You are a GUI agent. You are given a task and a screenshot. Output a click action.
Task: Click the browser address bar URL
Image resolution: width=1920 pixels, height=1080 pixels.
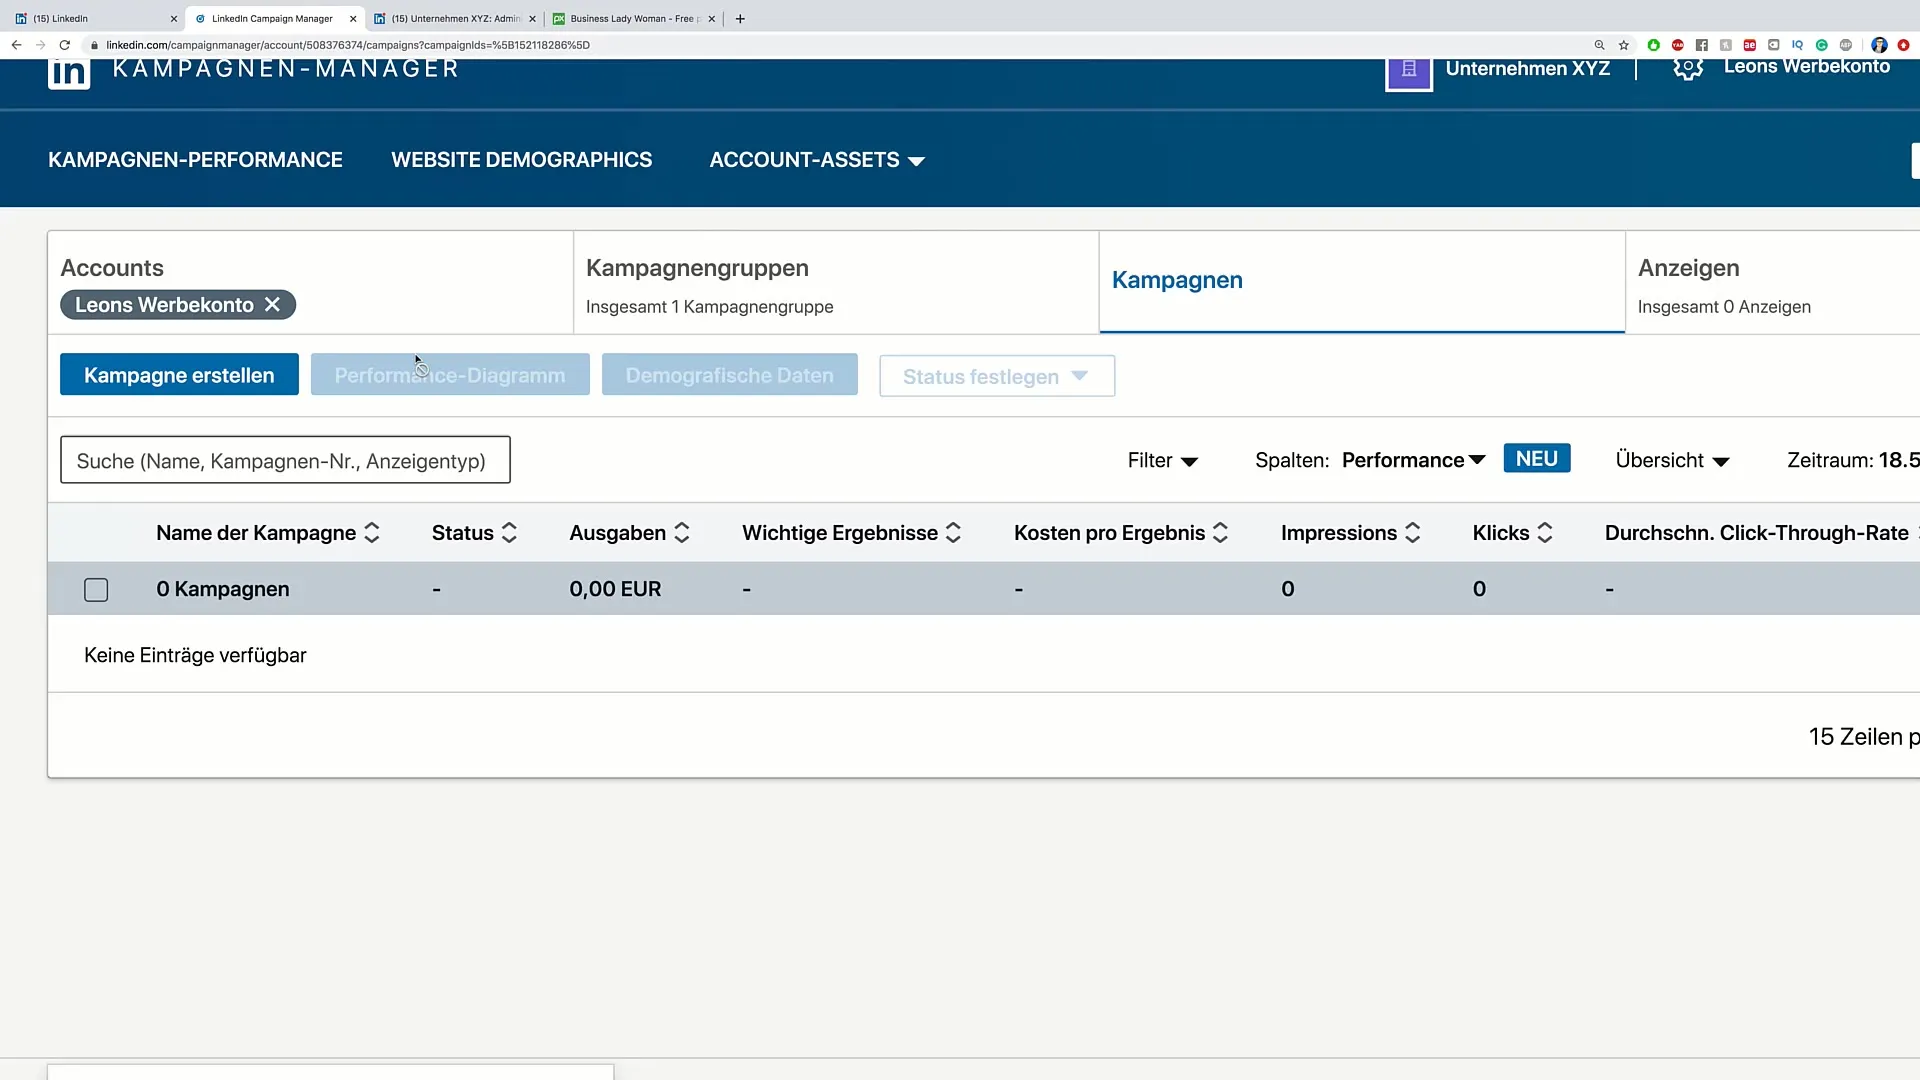click(348, 45)
